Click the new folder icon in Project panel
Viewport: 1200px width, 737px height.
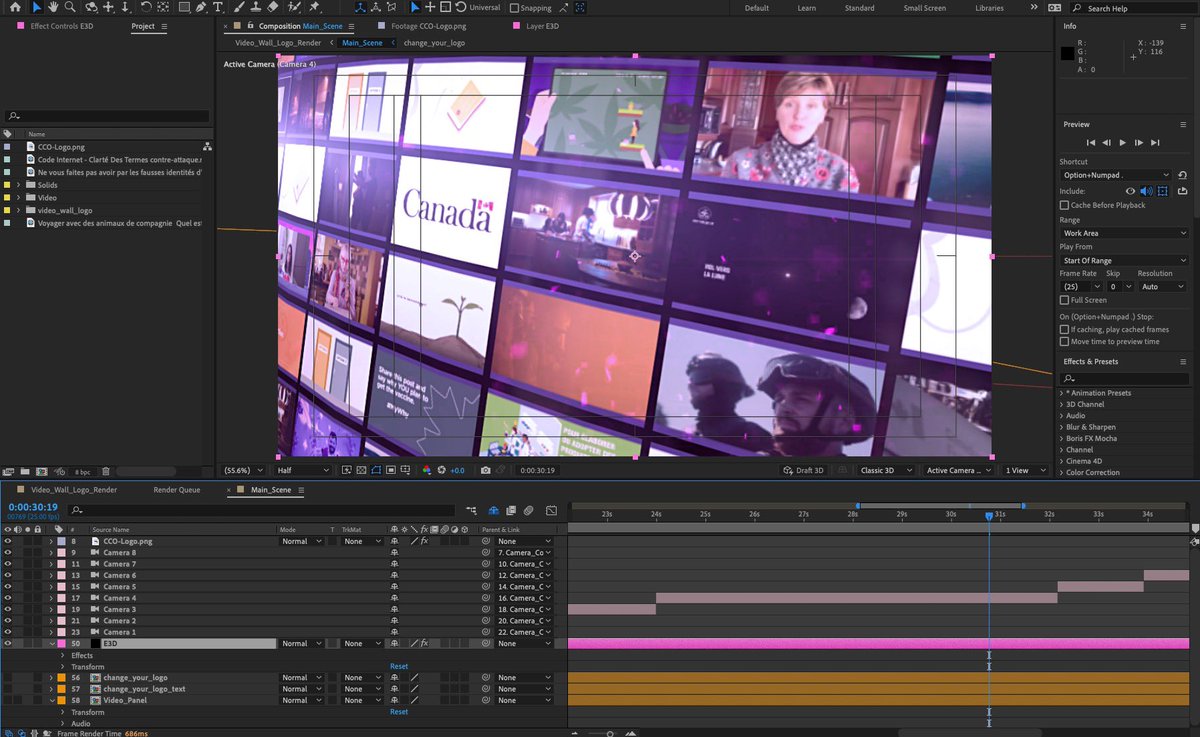click(23, 471)
